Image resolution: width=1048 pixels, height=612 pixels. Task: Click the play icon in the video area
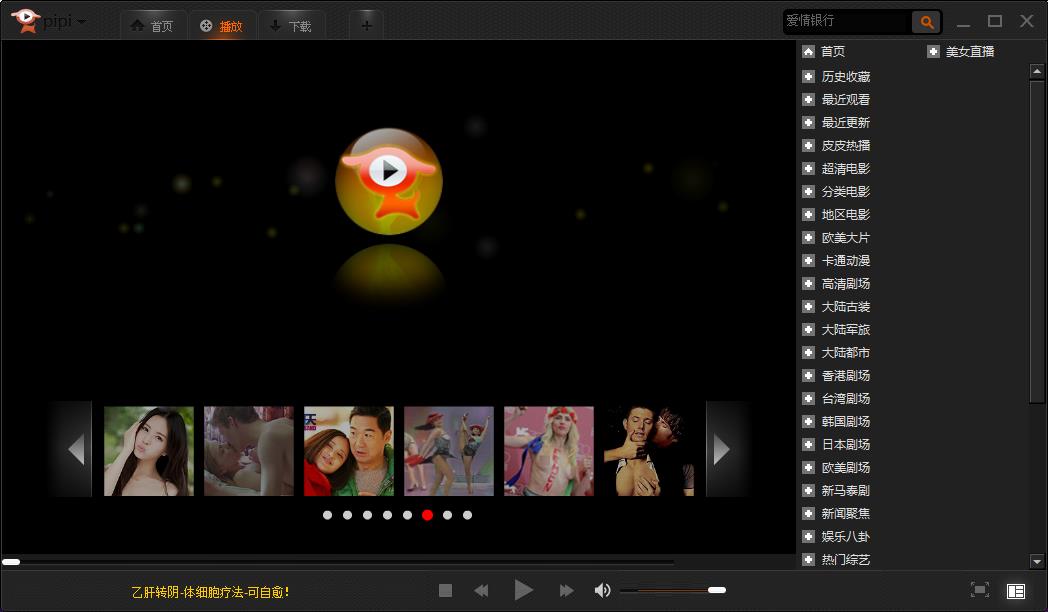[389, 170]
